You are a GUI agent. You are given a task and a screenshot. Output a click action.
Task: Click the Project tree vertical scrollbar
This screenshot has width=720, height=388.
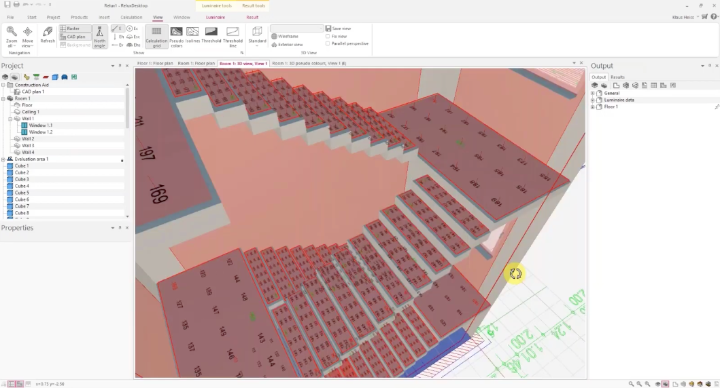point(127,108)
